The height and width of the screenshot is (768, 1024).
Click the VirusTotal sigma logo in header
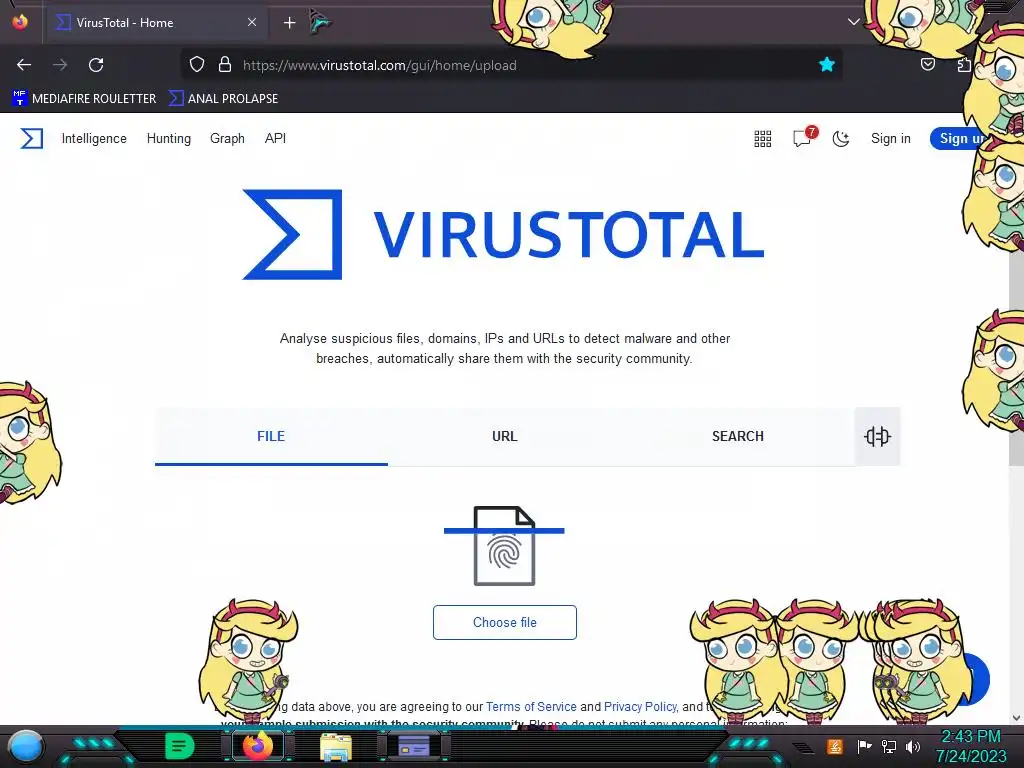click(x=31, y=138)
